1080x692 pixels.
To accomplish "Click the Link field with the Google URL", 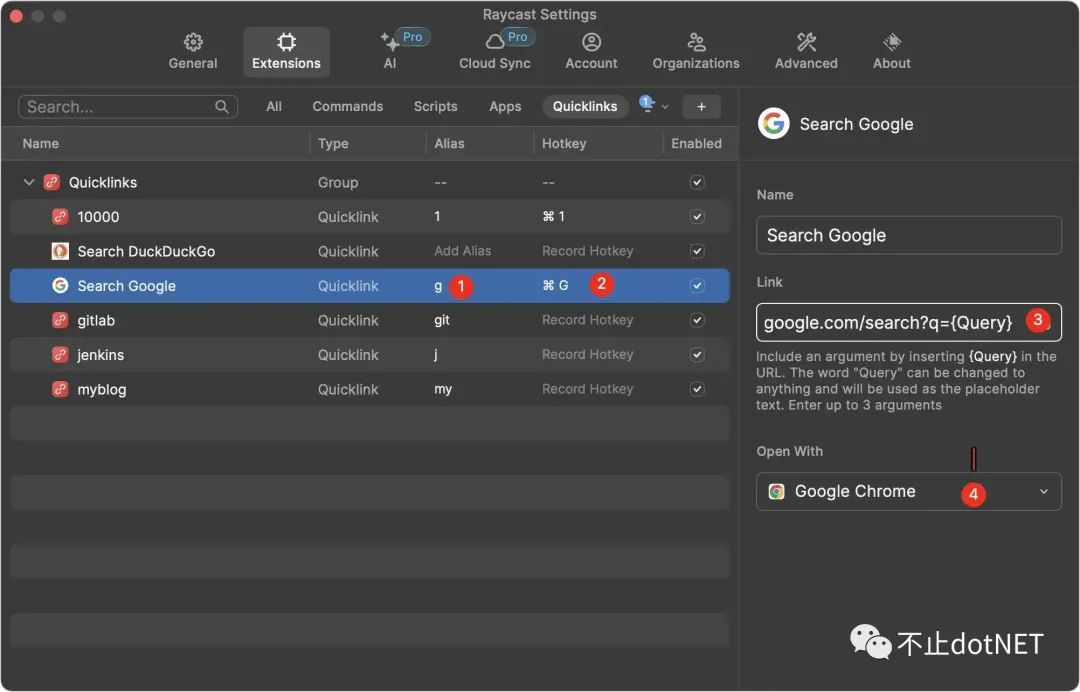I will (x=908, y=322).
